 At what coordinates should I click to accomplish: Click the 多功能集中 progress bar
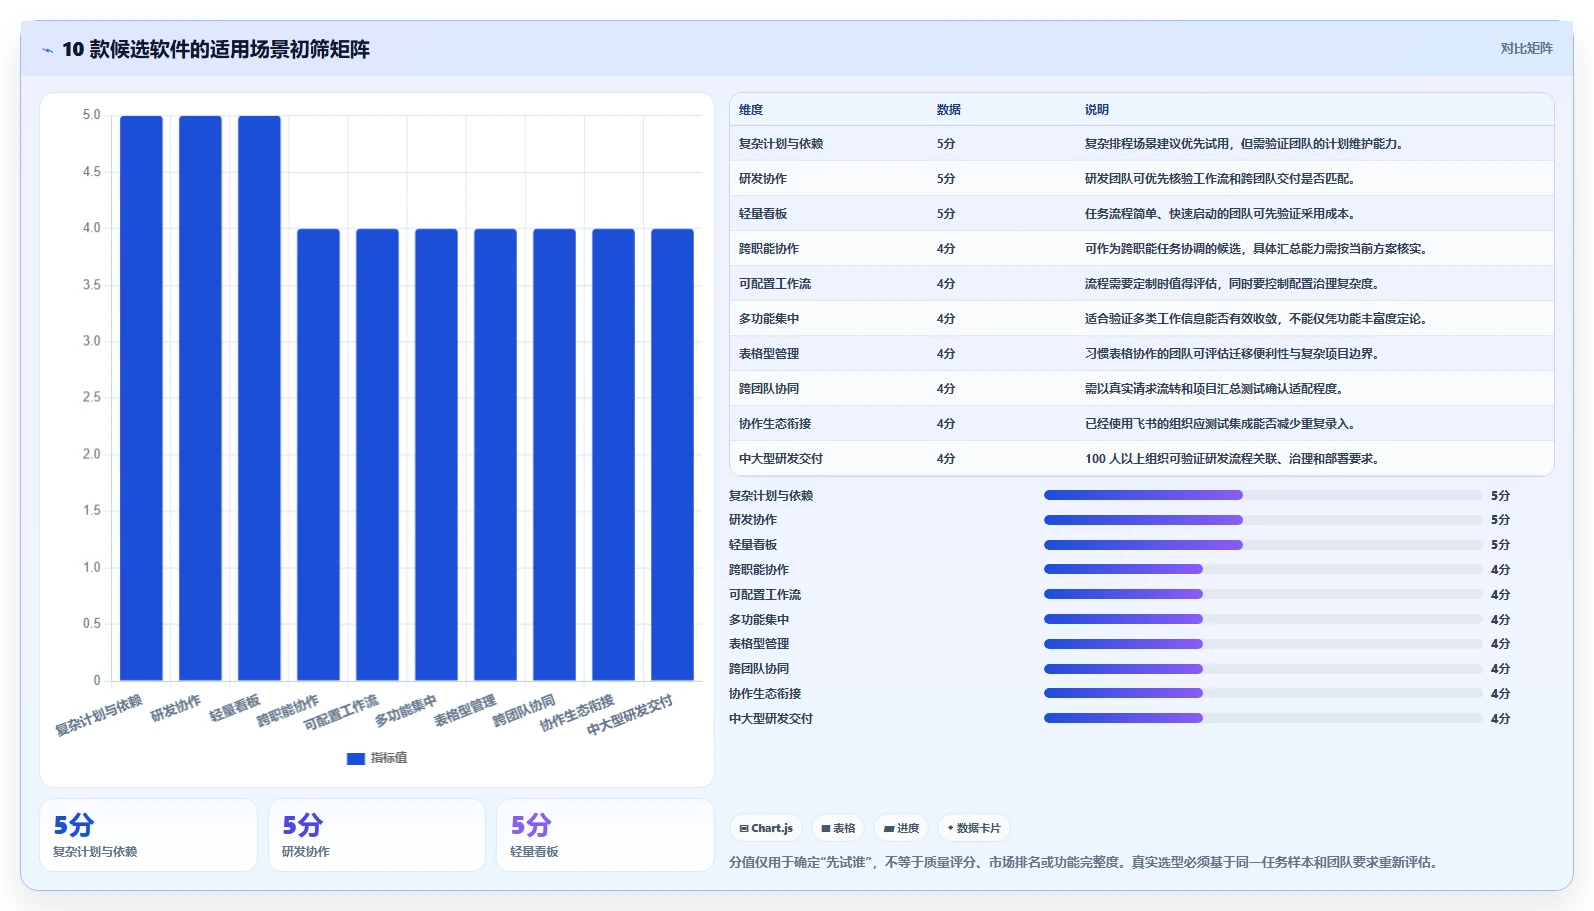[1262, 619]
